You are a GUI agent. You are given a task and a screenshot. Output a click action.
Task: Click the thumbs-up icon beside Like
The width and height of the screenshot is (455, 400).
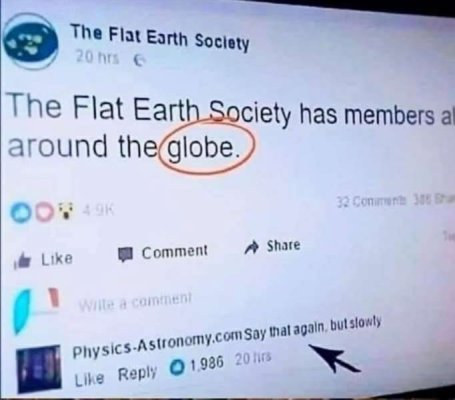click(23, 260)
